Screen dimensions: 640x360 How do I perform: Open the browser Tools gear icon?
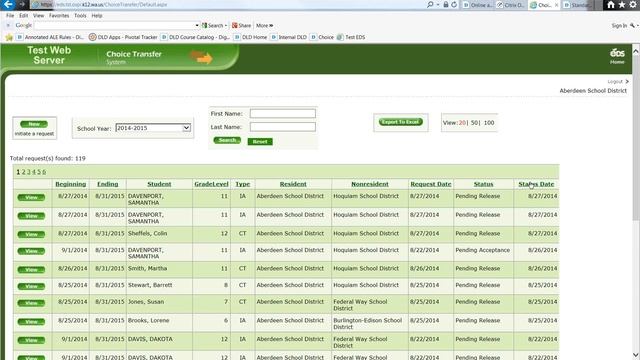pyautogui.click(x=633, y=5)
